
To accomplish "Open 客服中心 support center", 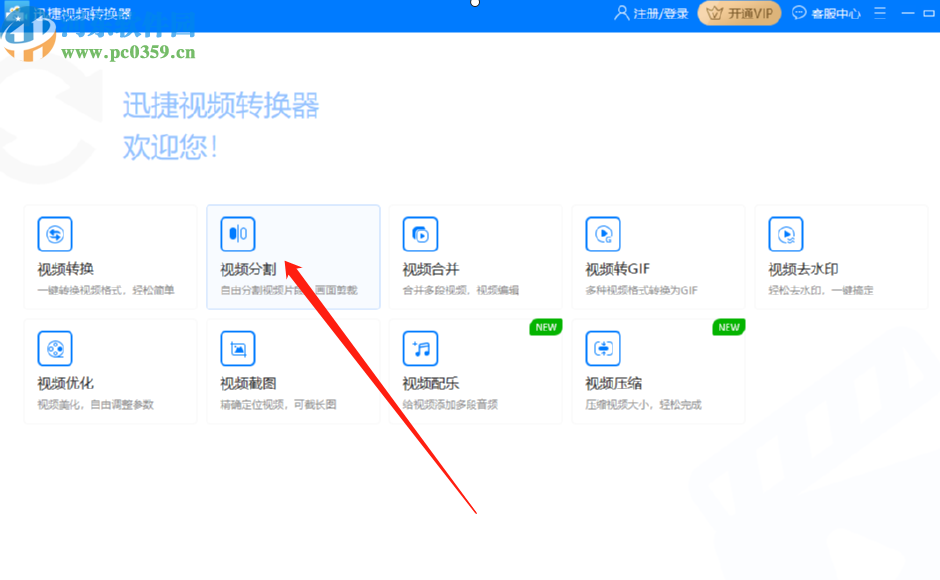I will point(836,13).
